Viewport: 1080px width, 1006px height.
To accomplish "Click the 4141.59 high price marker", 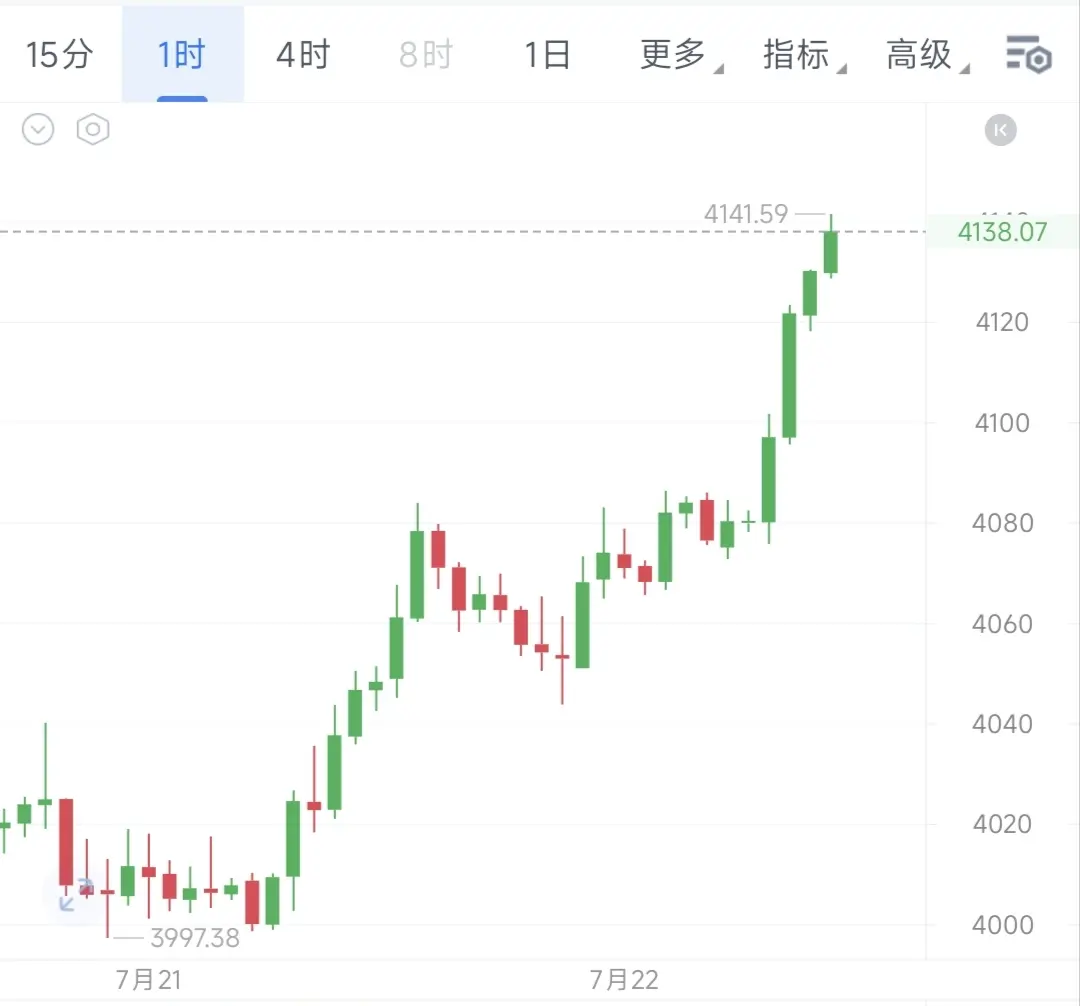I will point(745,214).
